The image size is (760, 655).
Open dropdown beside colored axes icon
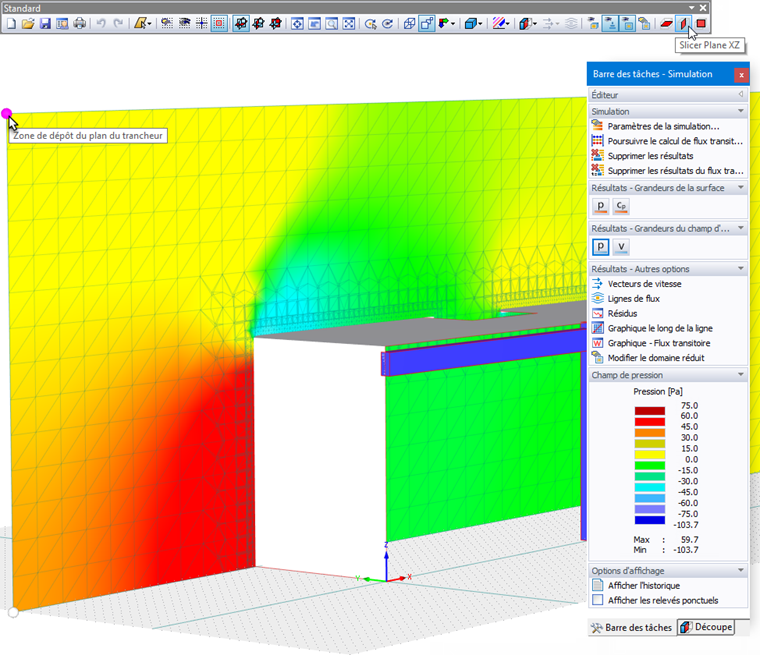pyautogui.click(x=453, y=24)
